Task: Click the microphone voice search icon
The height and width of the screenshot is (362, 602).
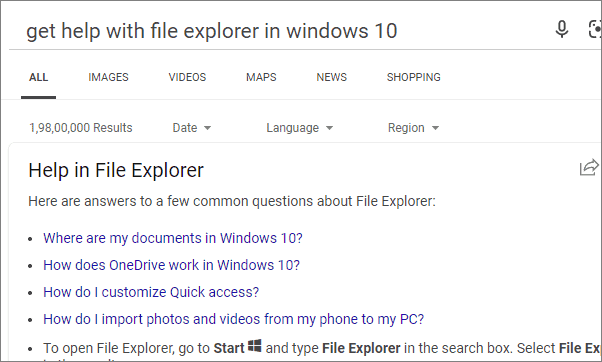Action: pos(562,30)
